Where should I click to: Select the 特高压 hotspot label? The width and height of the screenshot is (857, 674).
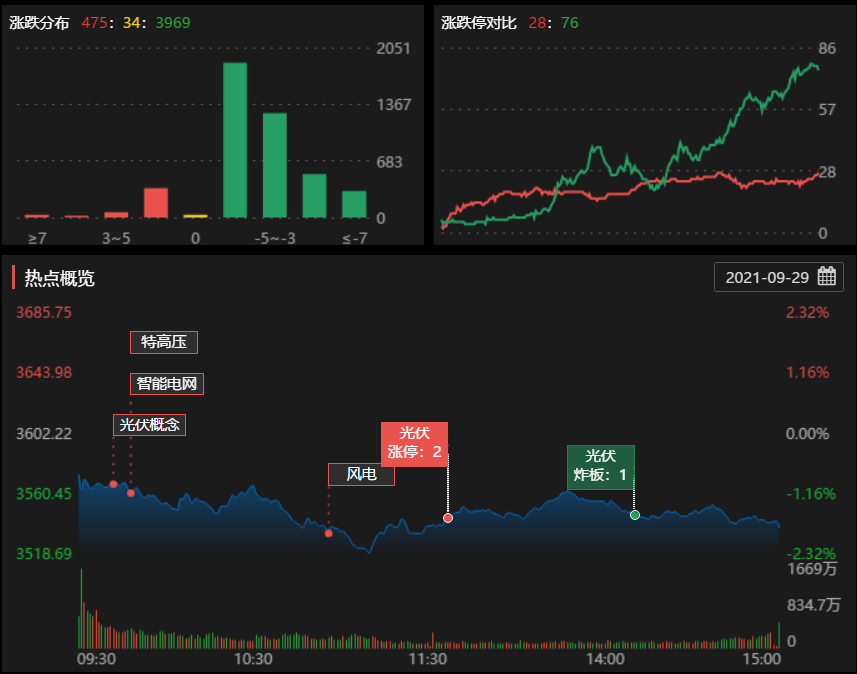click(x=164, y=342)
